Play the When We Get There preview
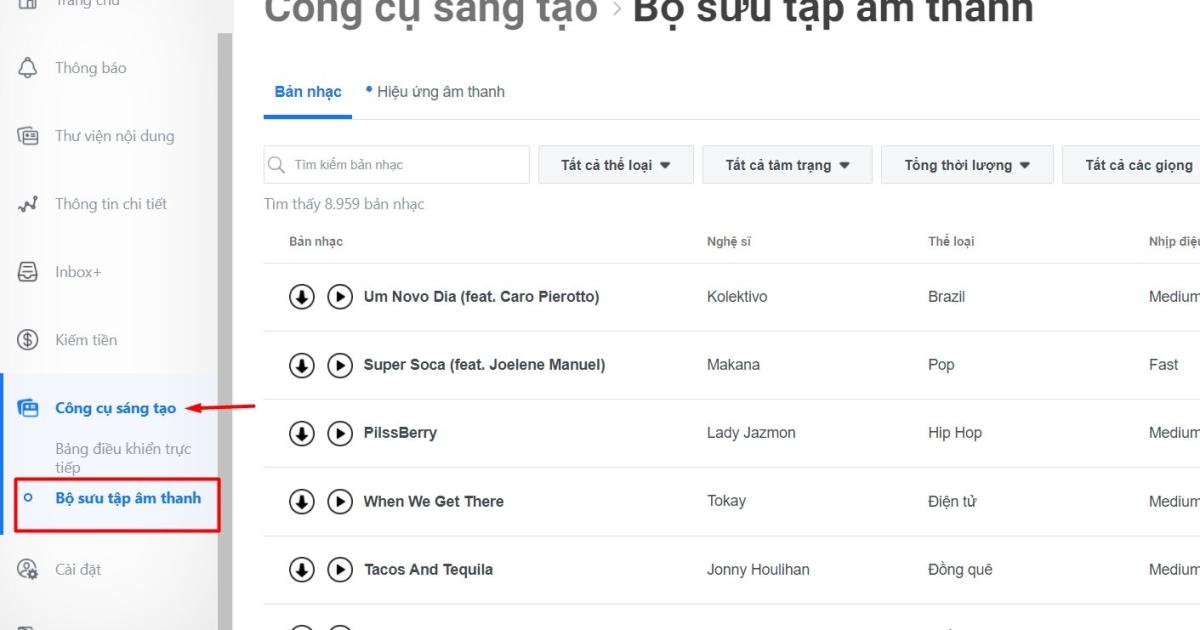 [340, 501]
